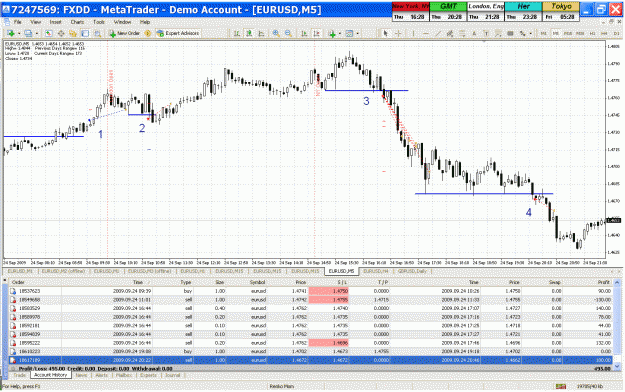Open the Strategy Tester icon
Viewport: 625px width, 392px height.
[97, 33]
